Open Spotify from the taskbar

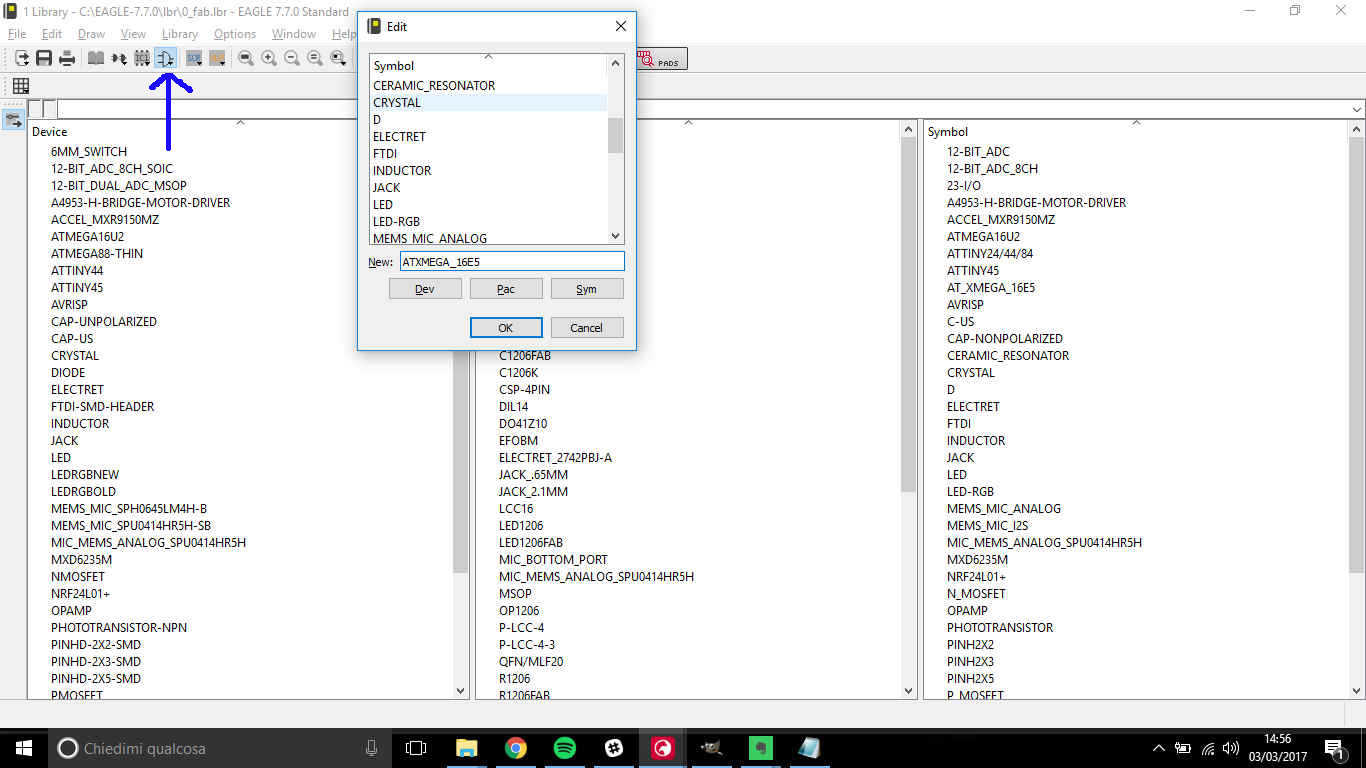pyautogui.click(x=564, y=748)
